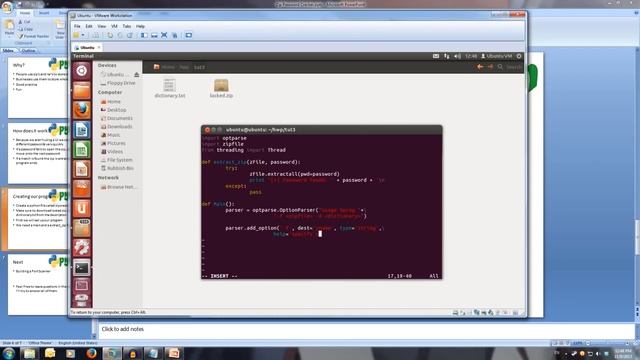Select PowerPoint slide thumbnail titled Next
Image resolution: width=640 pixels, height=360 pixels.
[x=38, y=284]
